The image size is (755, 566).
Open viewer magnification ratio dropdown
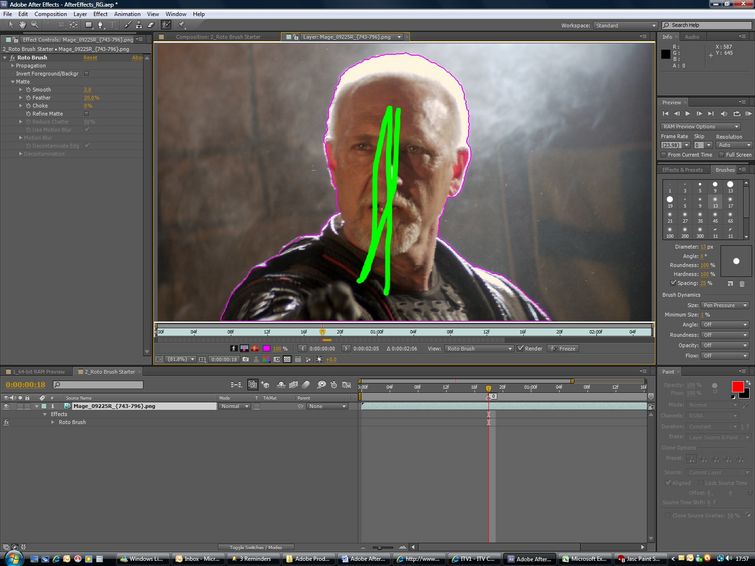[180, 359]
